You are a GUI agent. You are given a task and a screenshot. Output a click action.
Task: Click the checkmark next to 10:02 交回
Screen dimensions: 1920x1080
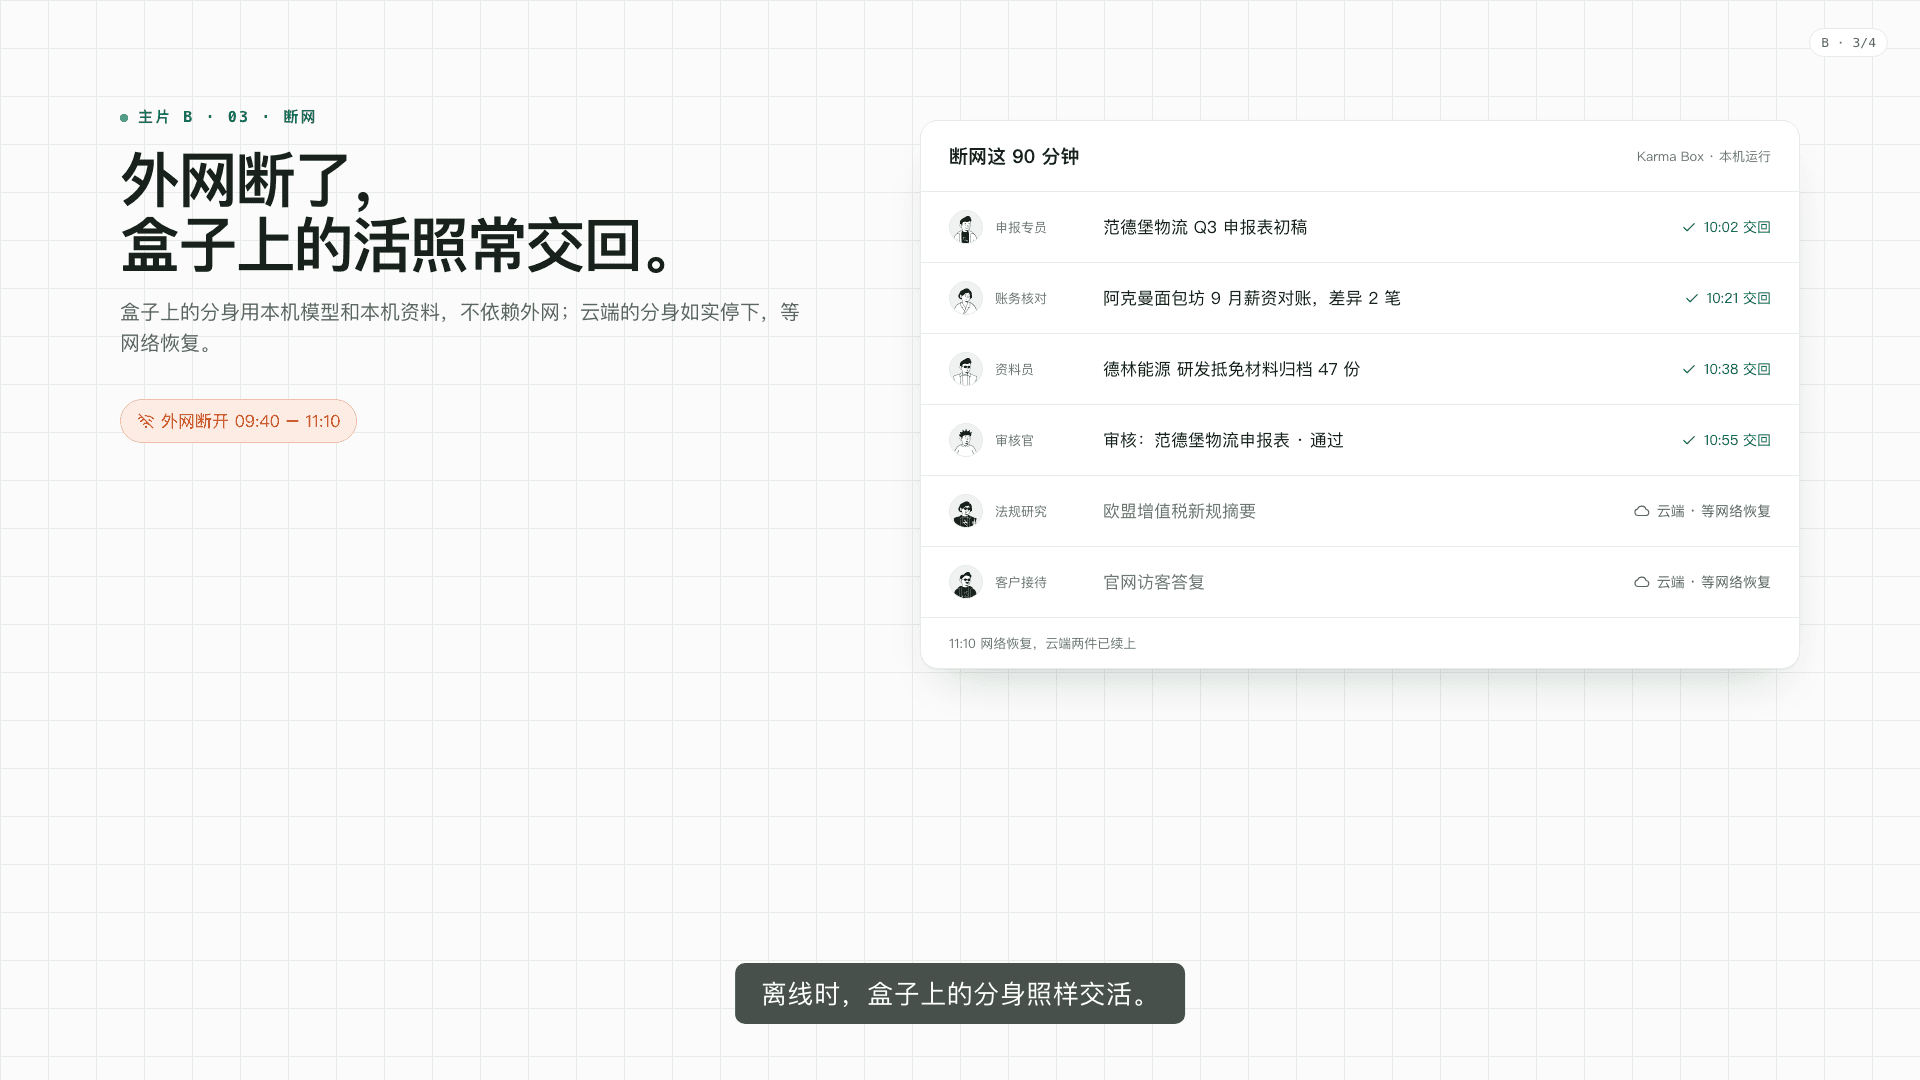coord(1689,227)
